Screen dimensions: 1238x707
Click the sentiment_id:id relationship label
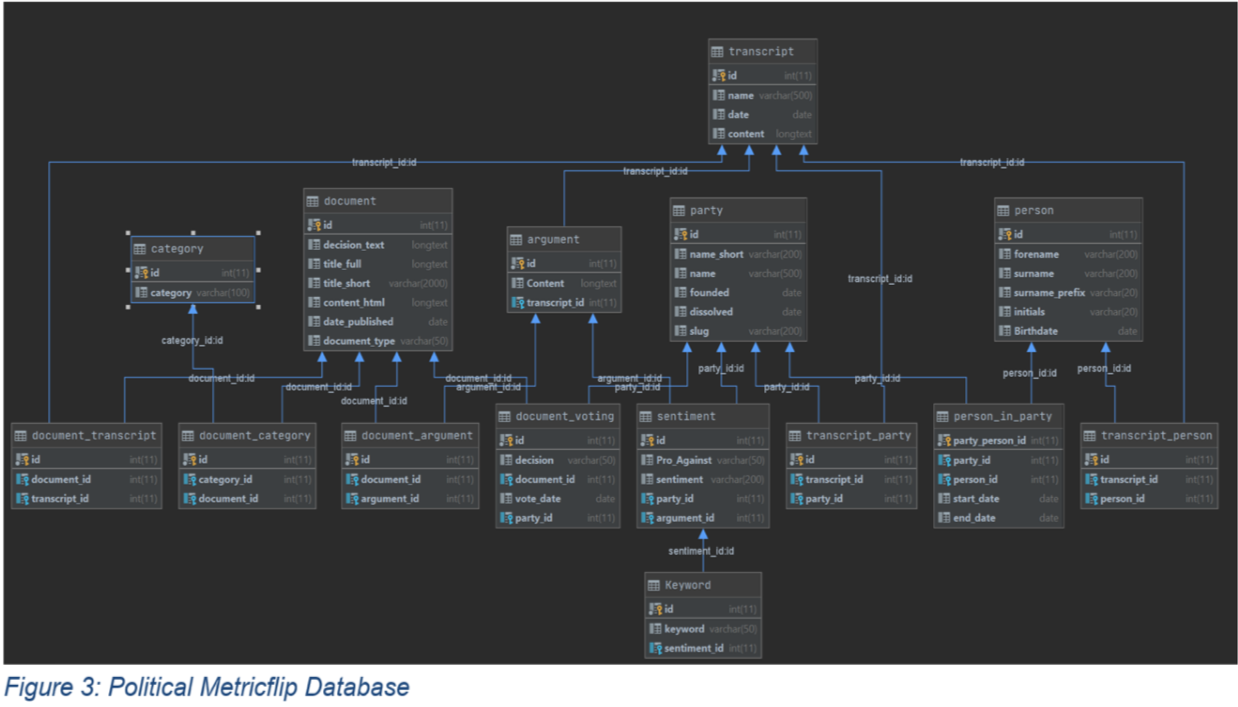[701, 551]
